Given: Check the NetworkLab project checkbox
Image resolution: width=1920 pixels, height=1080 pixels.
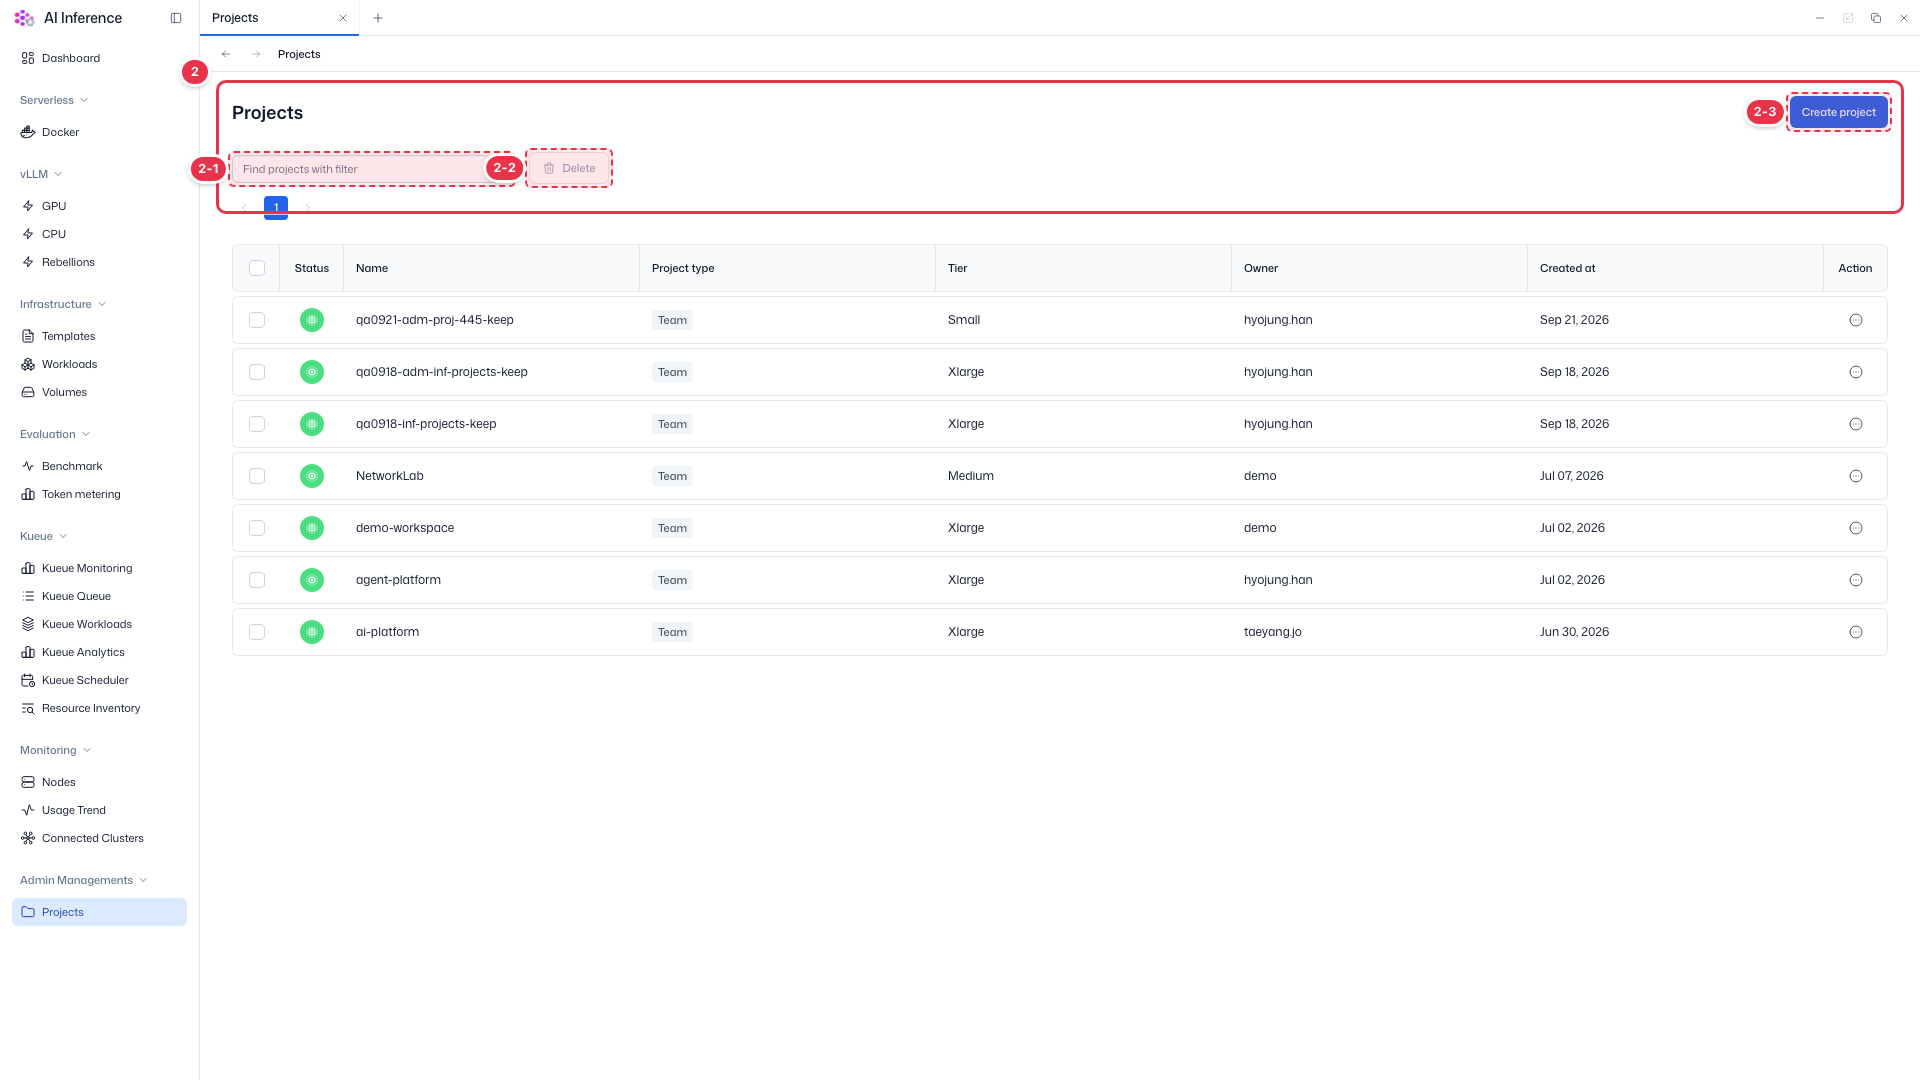Looking at the screenshot, I should click(x=257, y=476).
